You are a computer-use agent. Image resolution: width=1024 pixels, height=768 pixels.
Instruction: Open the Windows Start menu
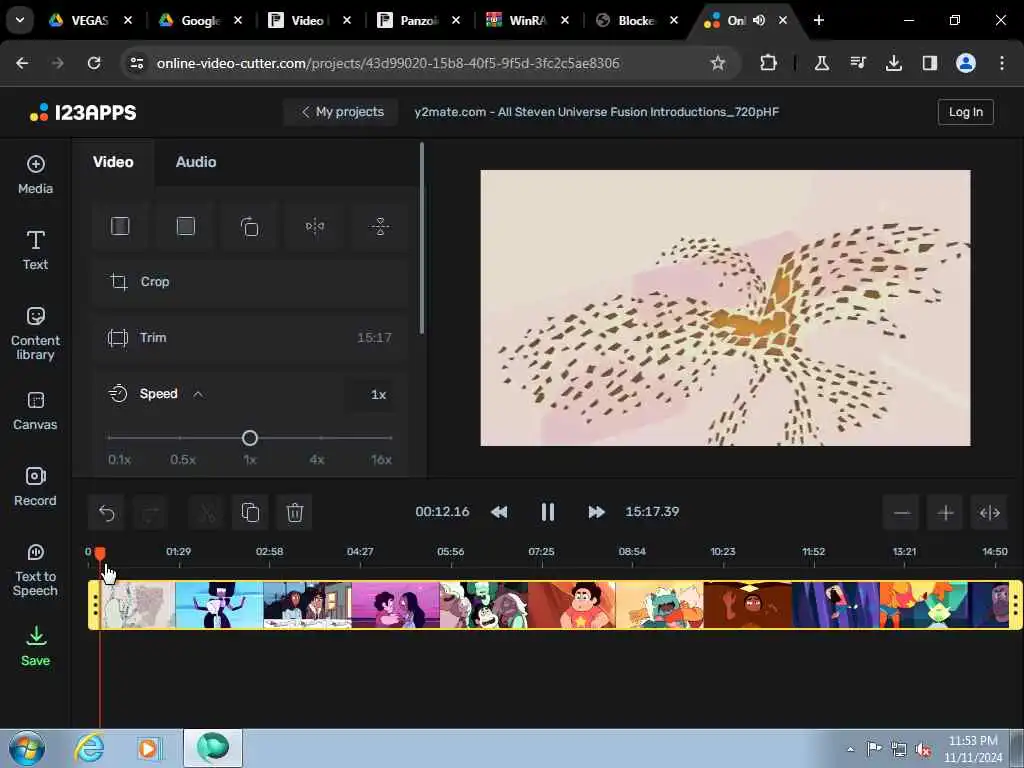(x=27, y=748)
